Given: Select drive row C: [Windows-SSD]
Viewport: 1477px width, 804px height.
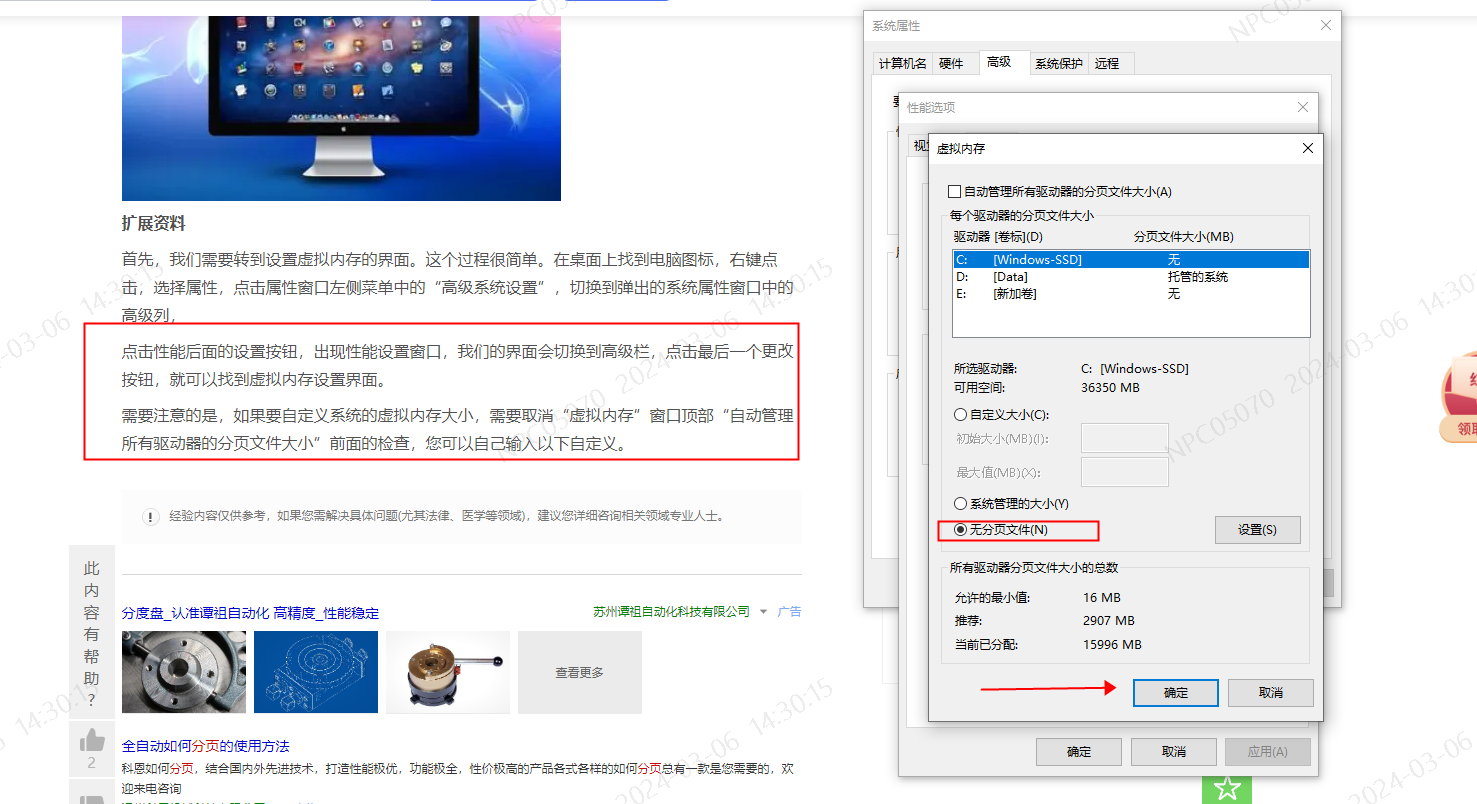Looking at the screenshot, I should coord(1131,260).
